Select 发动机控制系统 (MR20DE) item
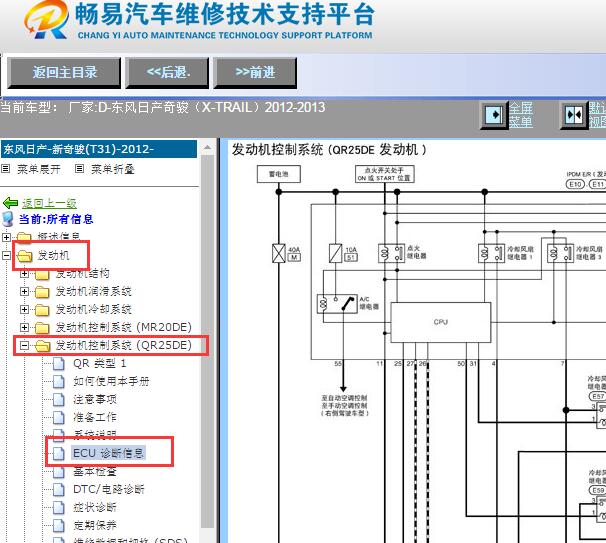 pos(124,327)
